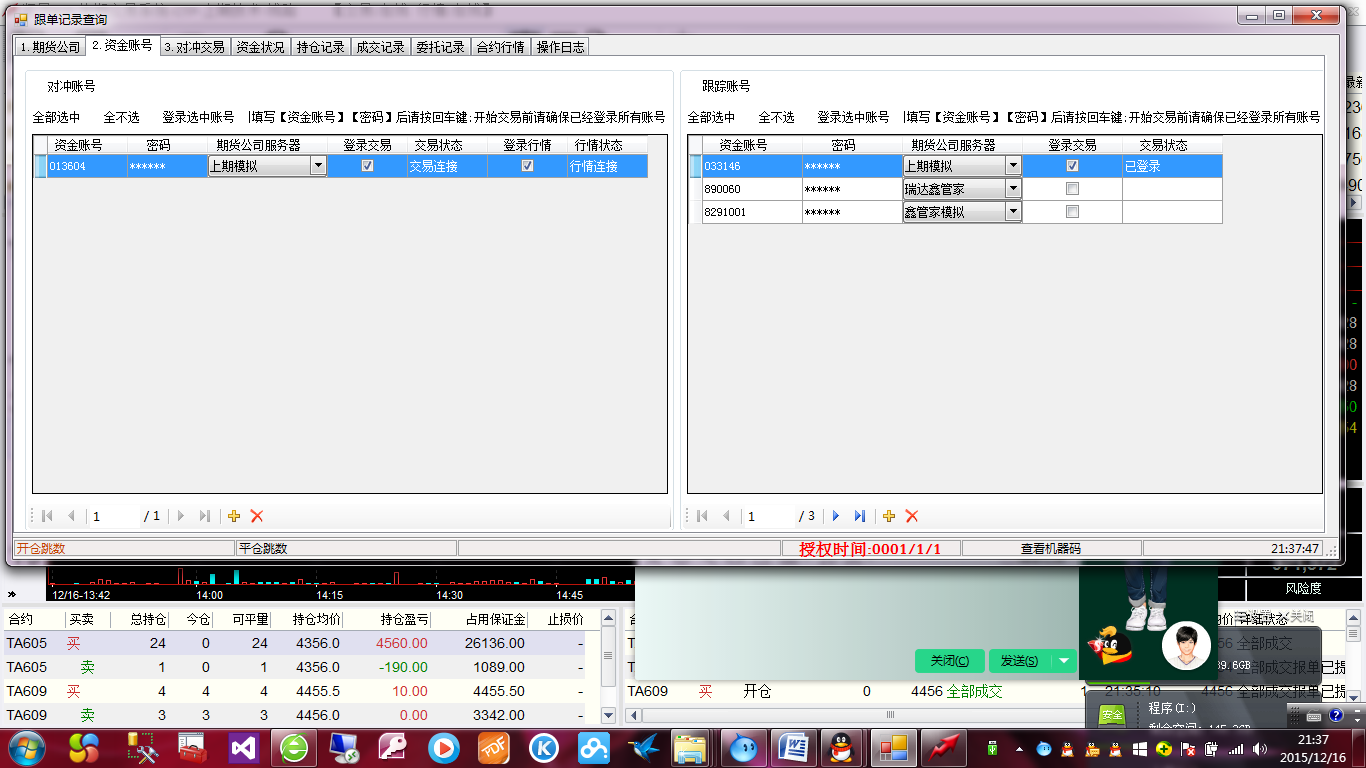Click 全部选中 in 对冲账号 panel
1366x768 pixels.
point(56,117)
